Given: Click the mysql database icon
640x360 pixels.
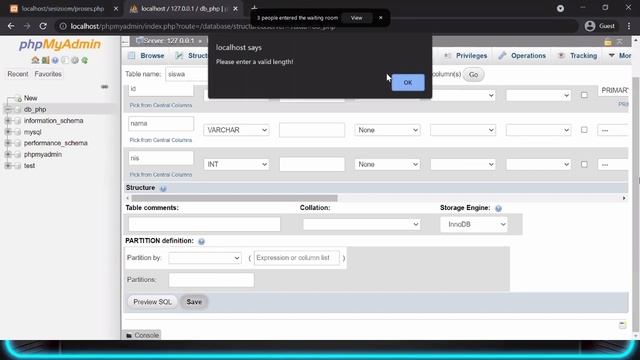Looking at the screenshot, I should tap(17, 132).
